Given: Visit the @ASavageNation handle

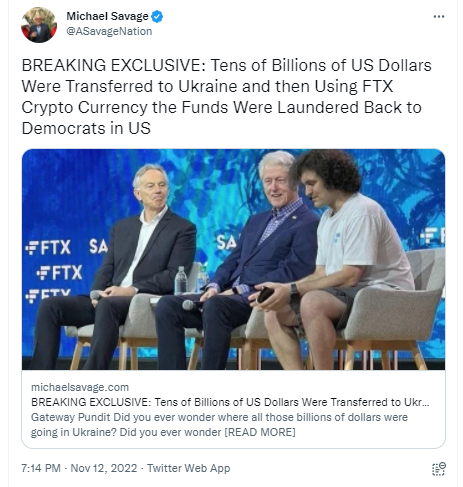Looking at the screenshot, I should [109, 31].
